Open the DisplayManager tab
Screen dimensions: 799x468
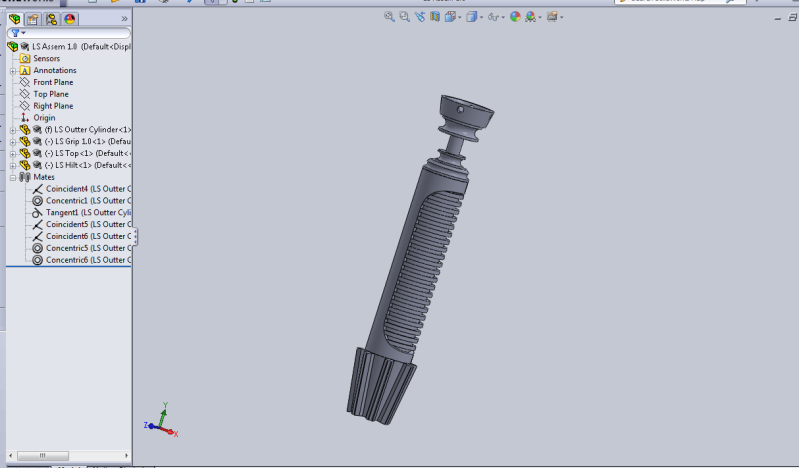point(70,19)
